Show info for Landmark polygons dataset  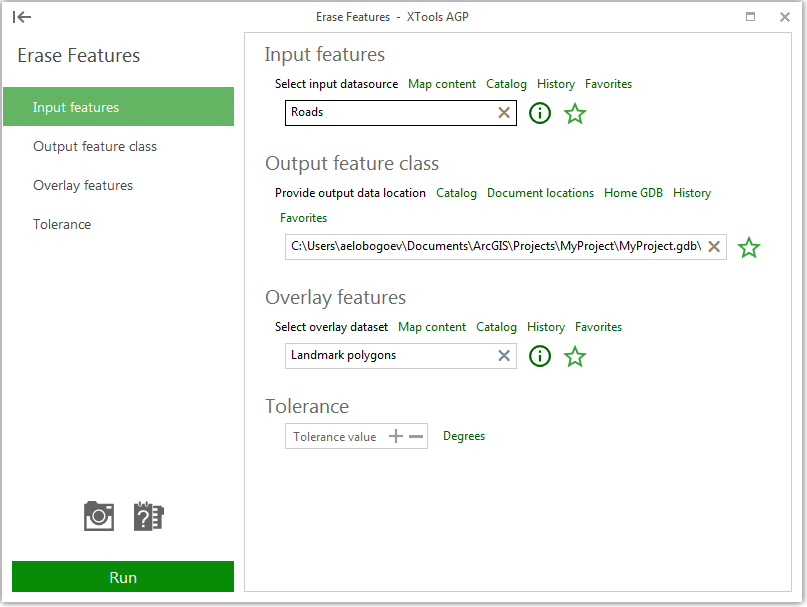[540, 356]
